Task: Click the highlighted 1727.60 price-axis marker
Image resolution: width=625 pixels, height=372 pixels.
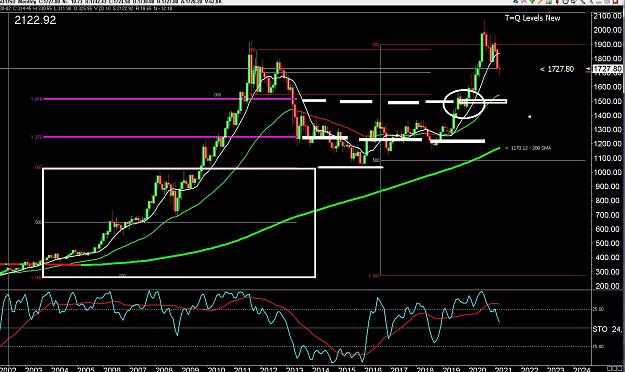Action: point(607,69)
